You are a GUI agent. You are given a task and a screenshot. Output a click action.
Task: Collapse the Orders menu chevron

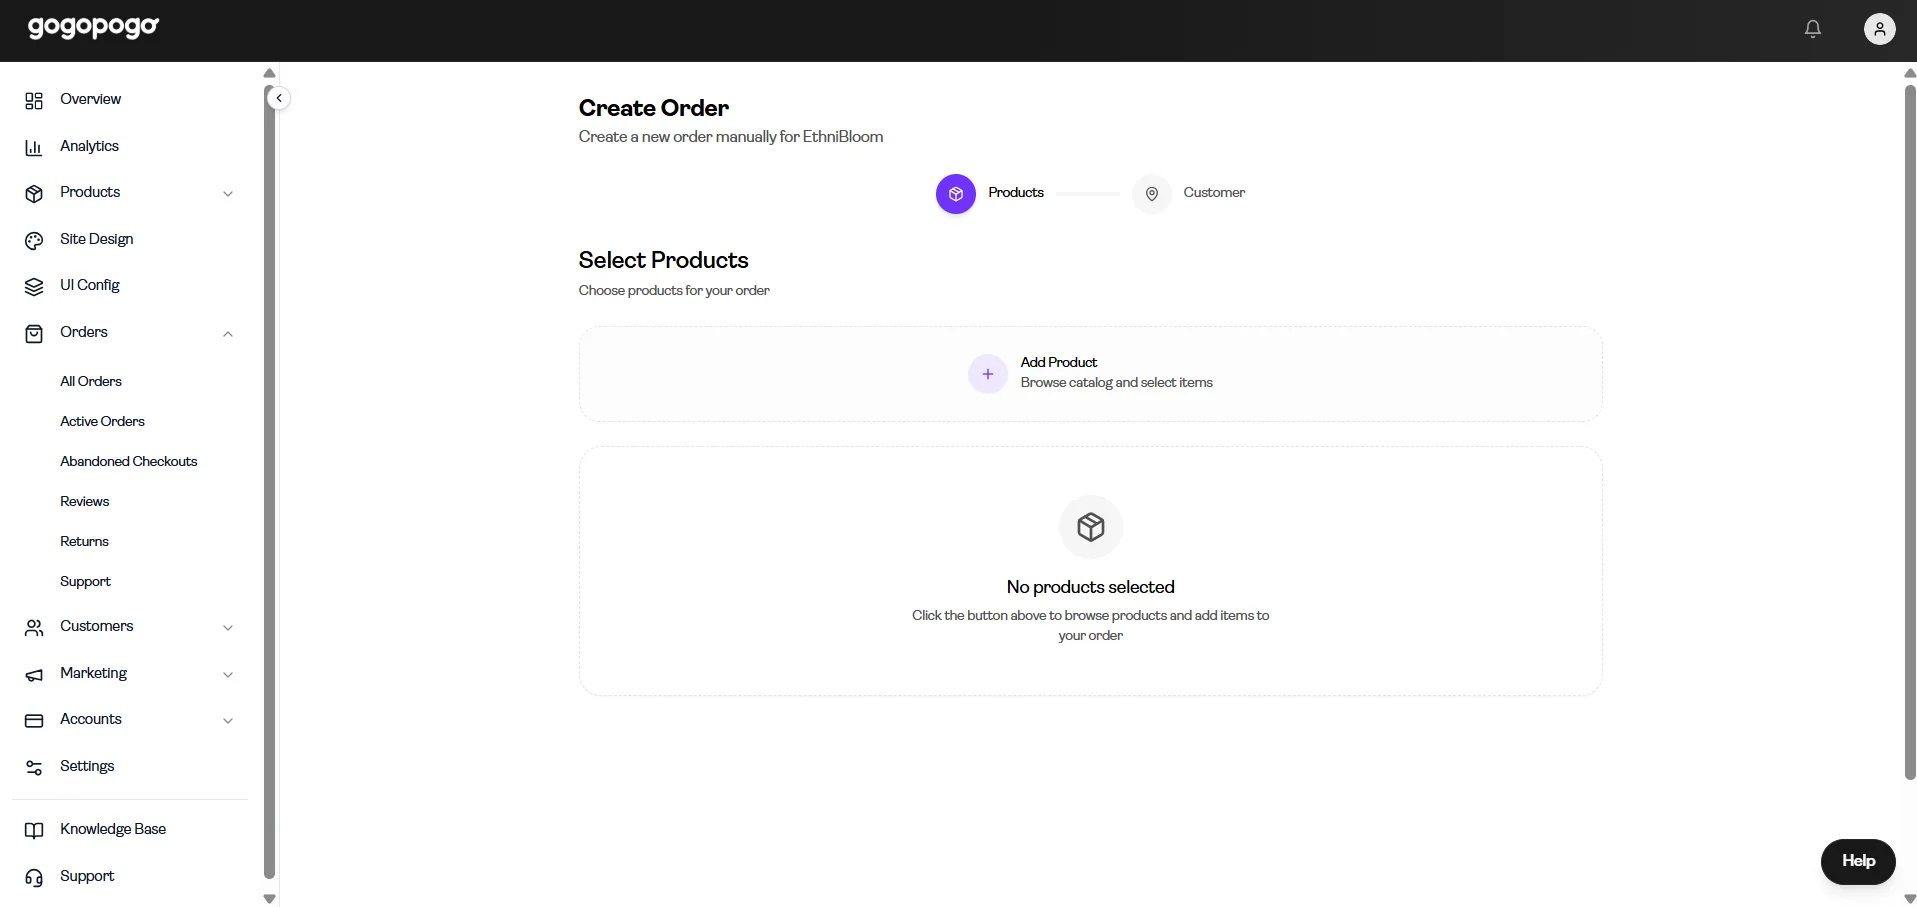point(228,334)
